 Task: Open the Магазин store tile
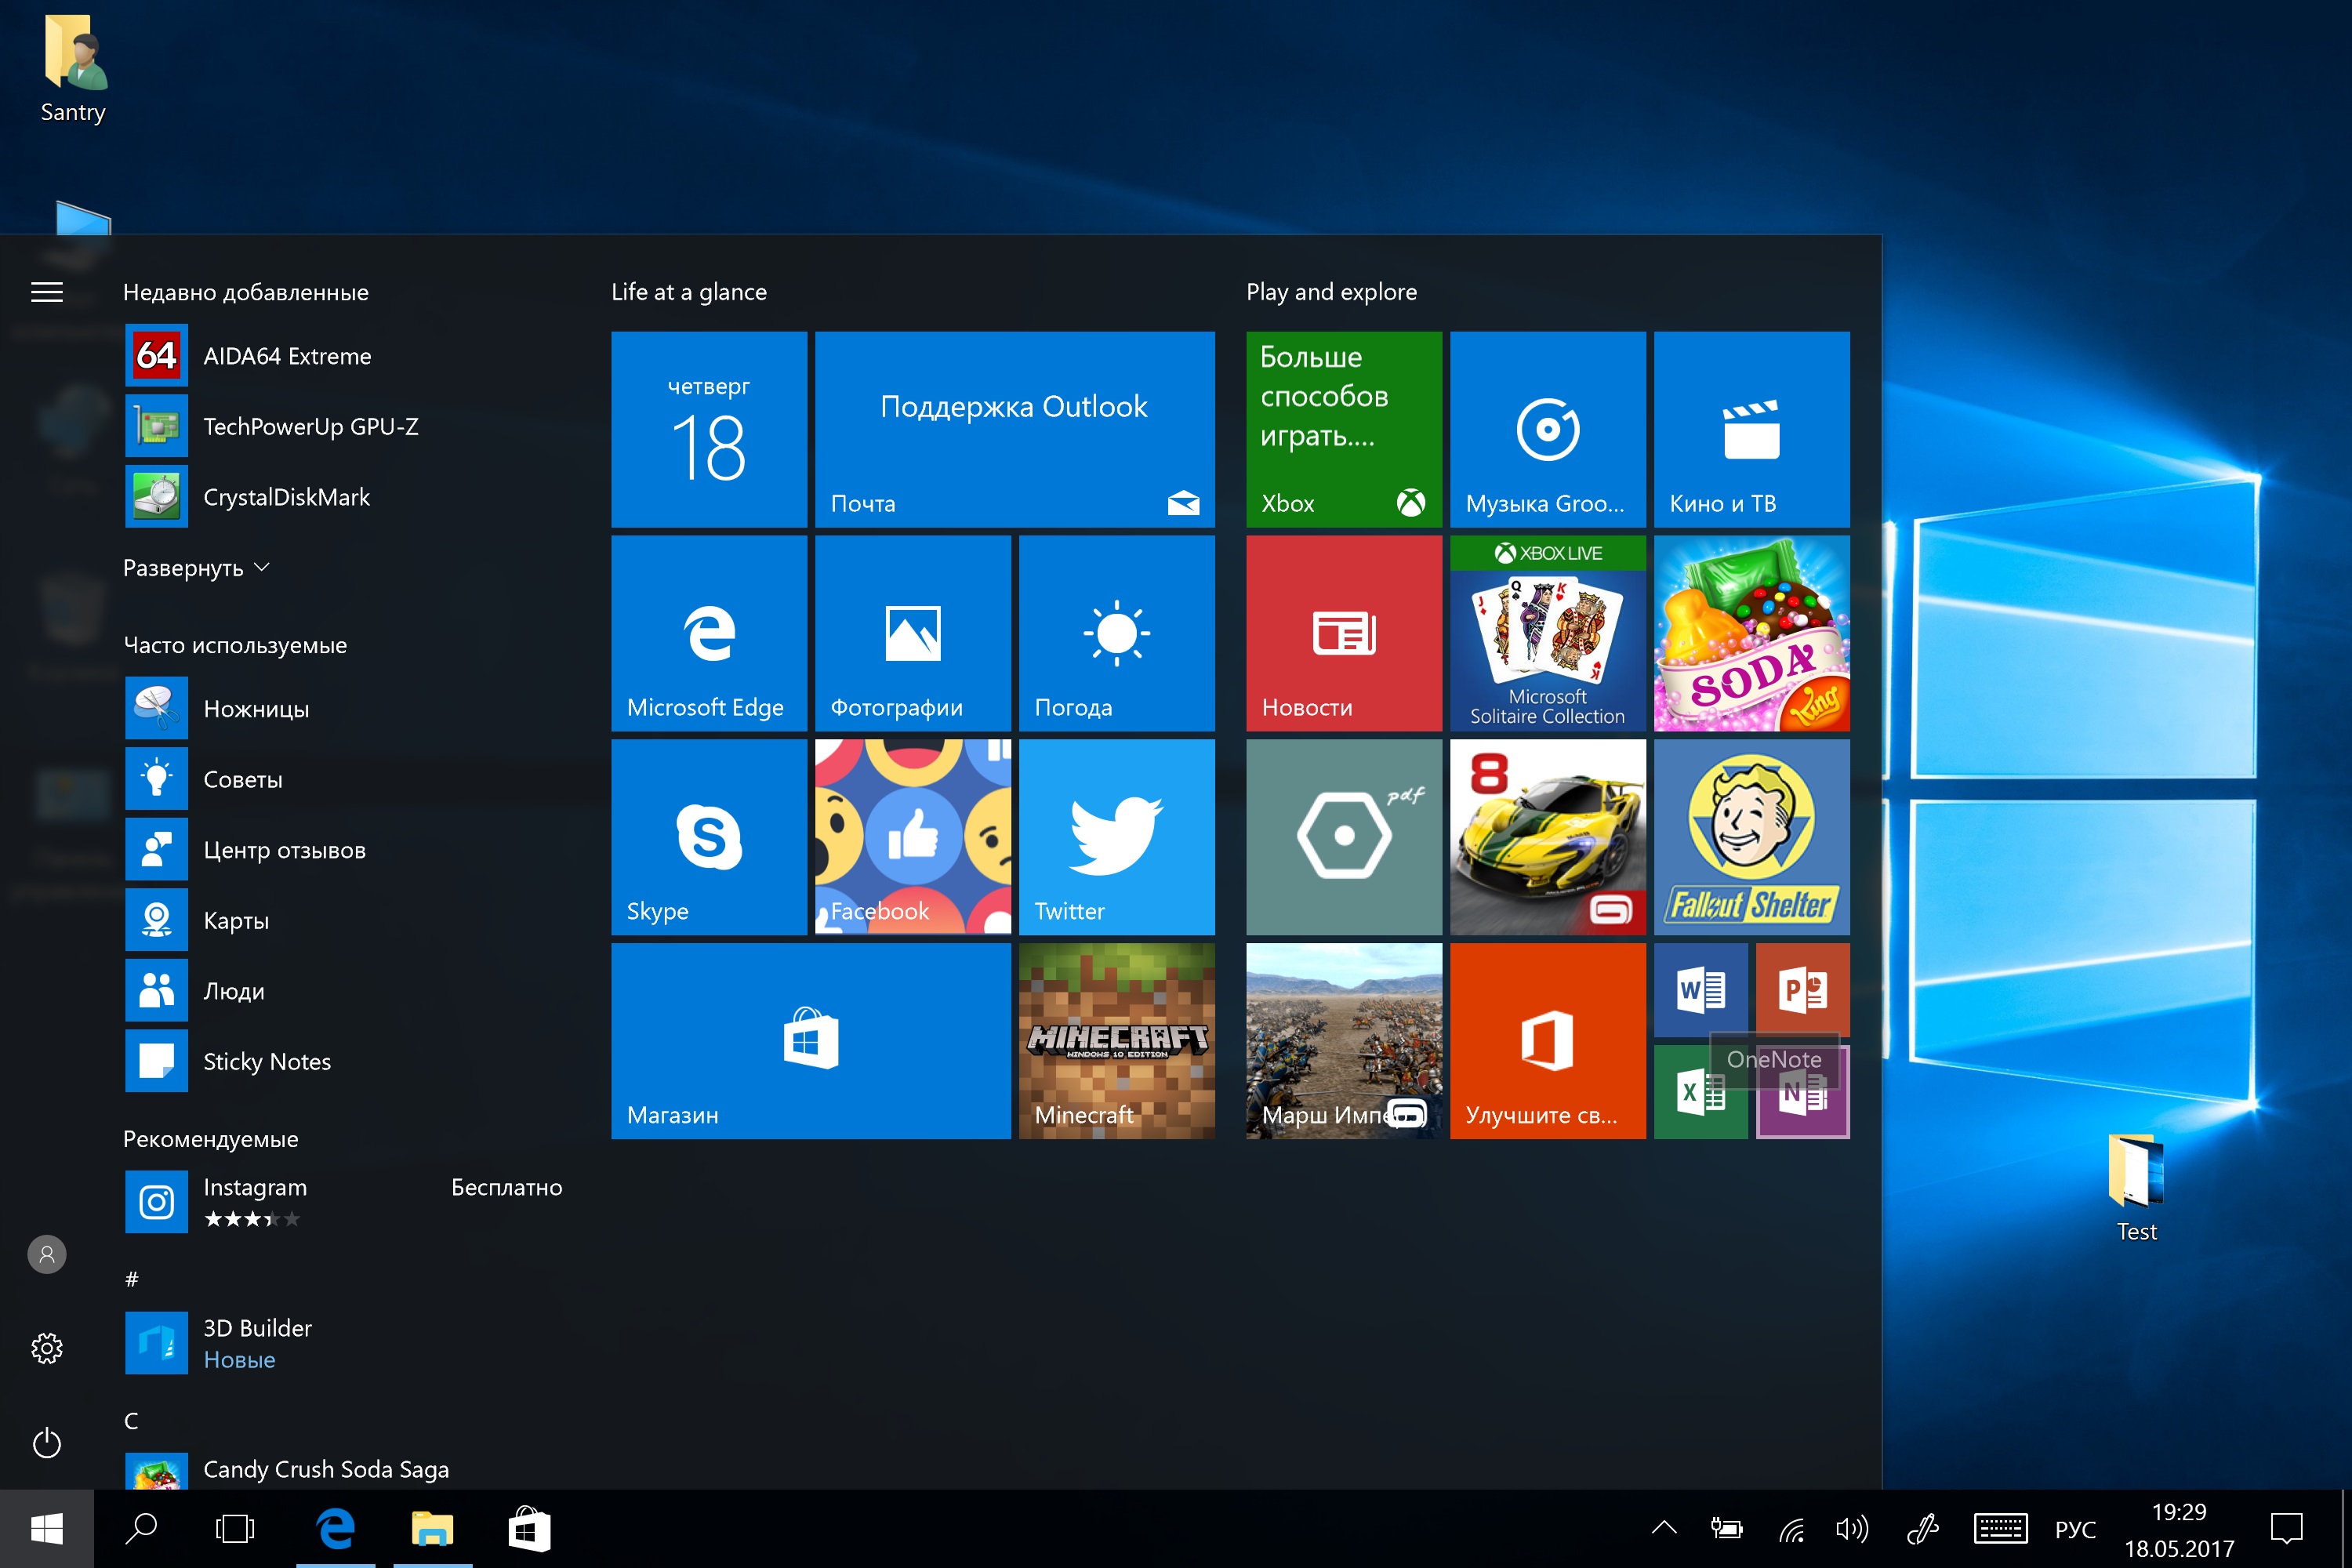click(811, 1041)
